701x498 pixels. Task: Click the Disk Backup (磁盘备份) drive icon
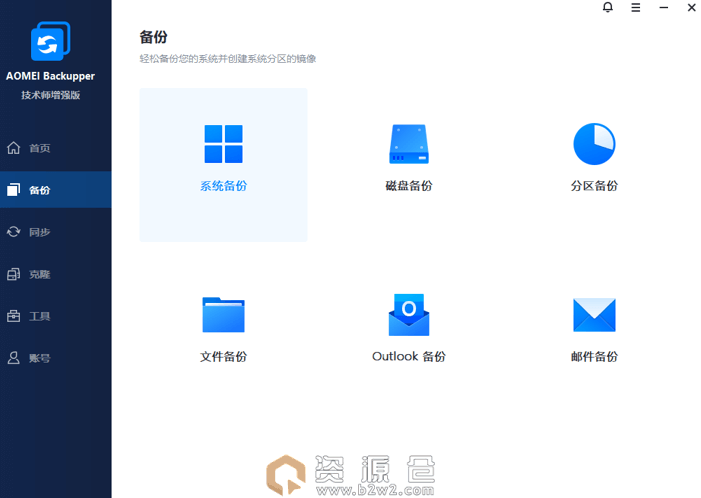click(408, 144)
